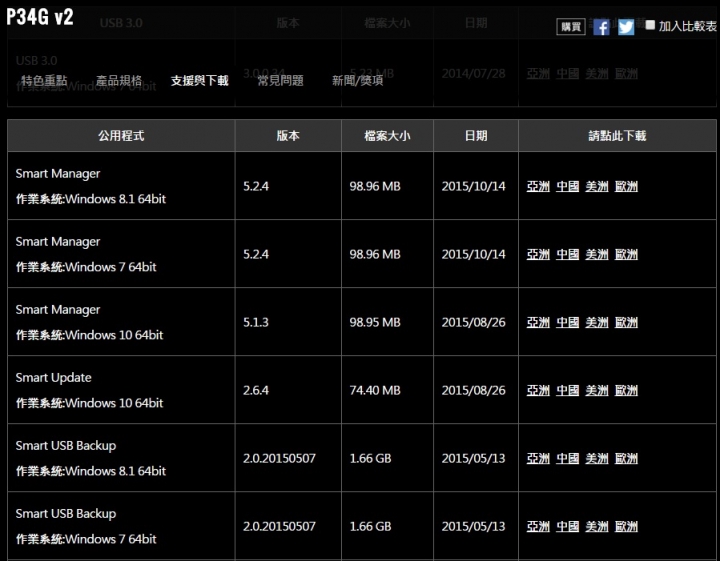Select version 2.6.4 cell
The height and width of the screenshot is (561, 720).
pyautogui.click(x=288, y=390)
